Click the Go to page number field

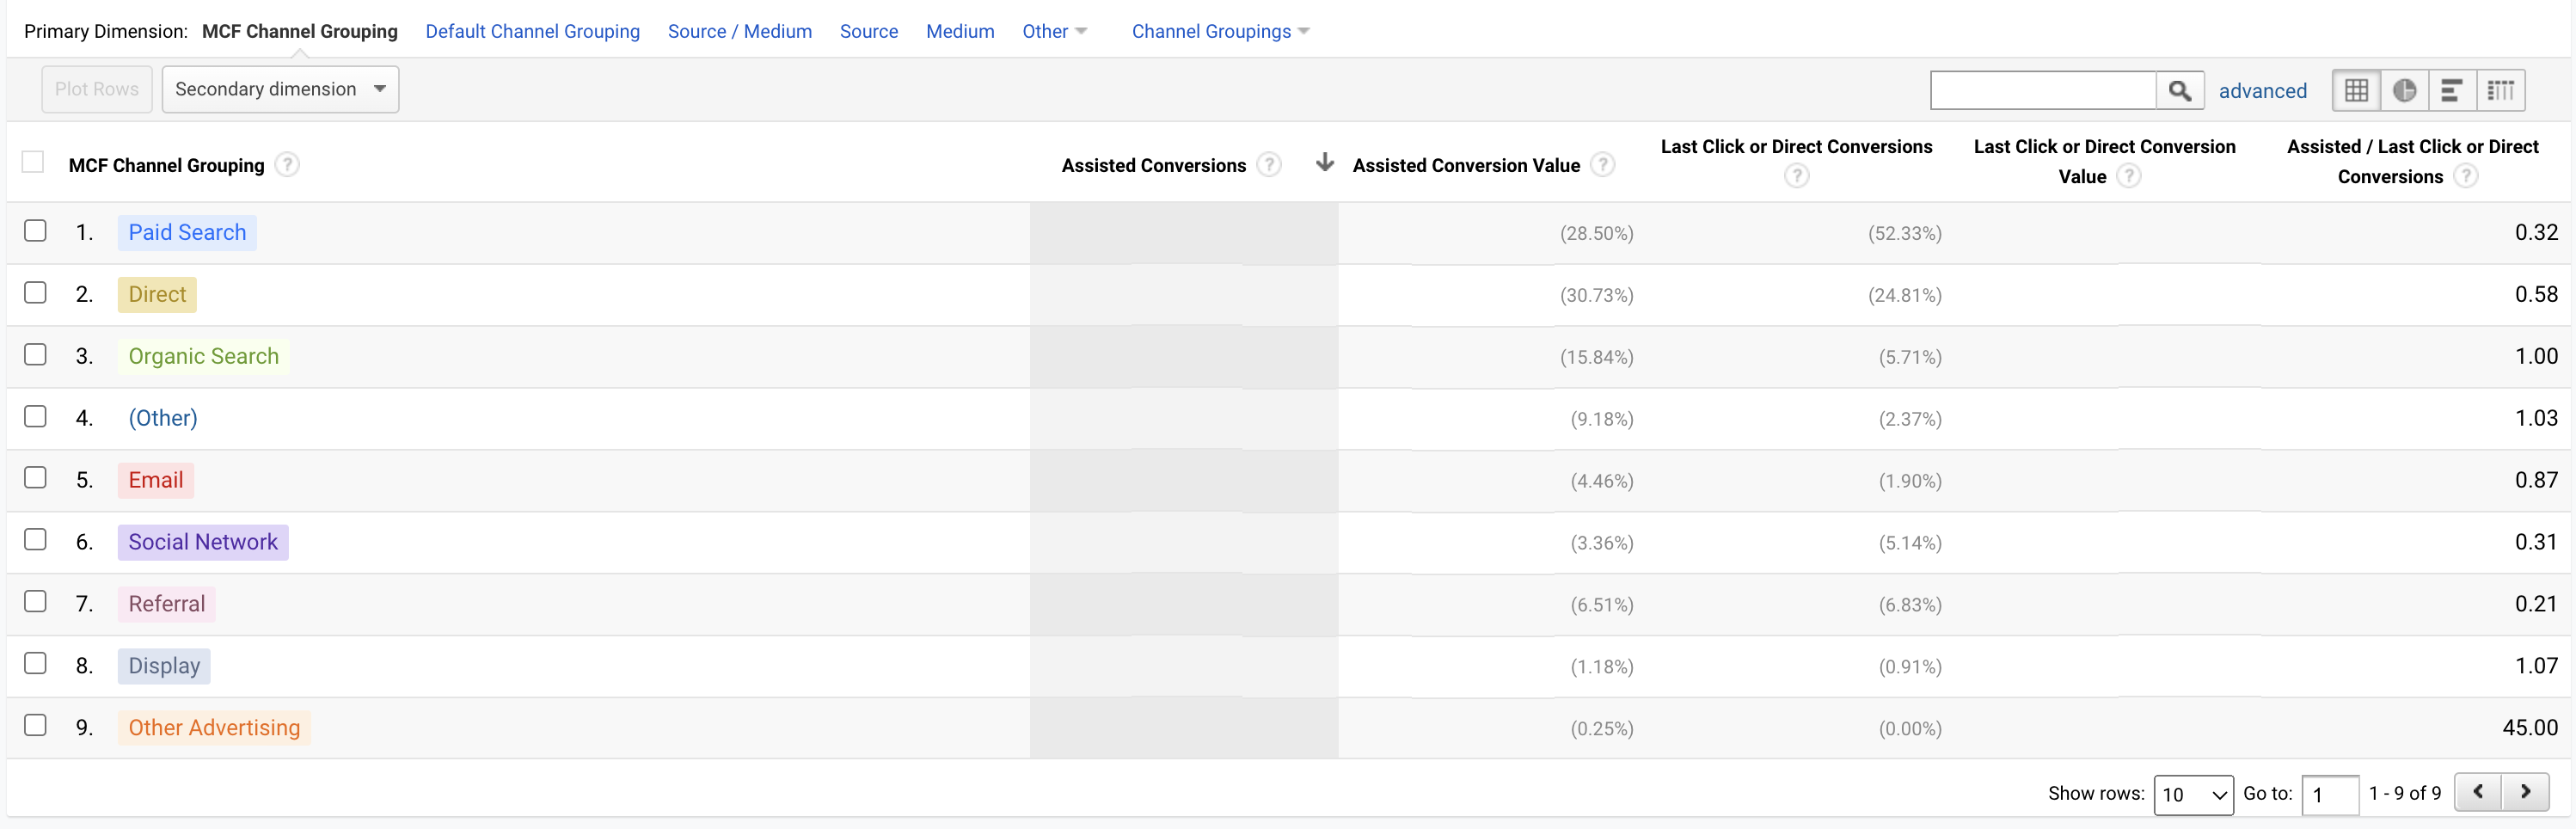tap(2329, 794)
